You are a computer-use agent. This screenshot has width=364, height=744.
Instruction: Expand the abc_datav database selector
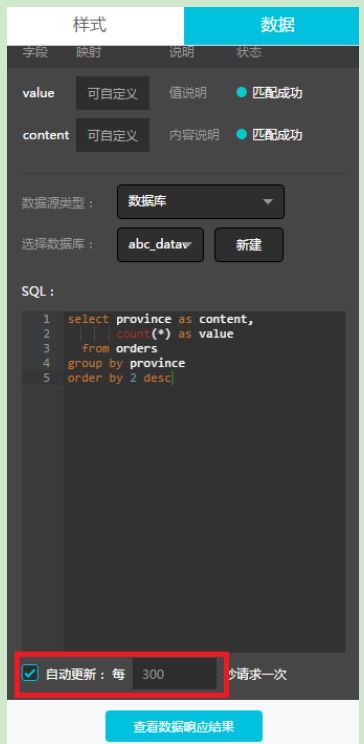160,245
